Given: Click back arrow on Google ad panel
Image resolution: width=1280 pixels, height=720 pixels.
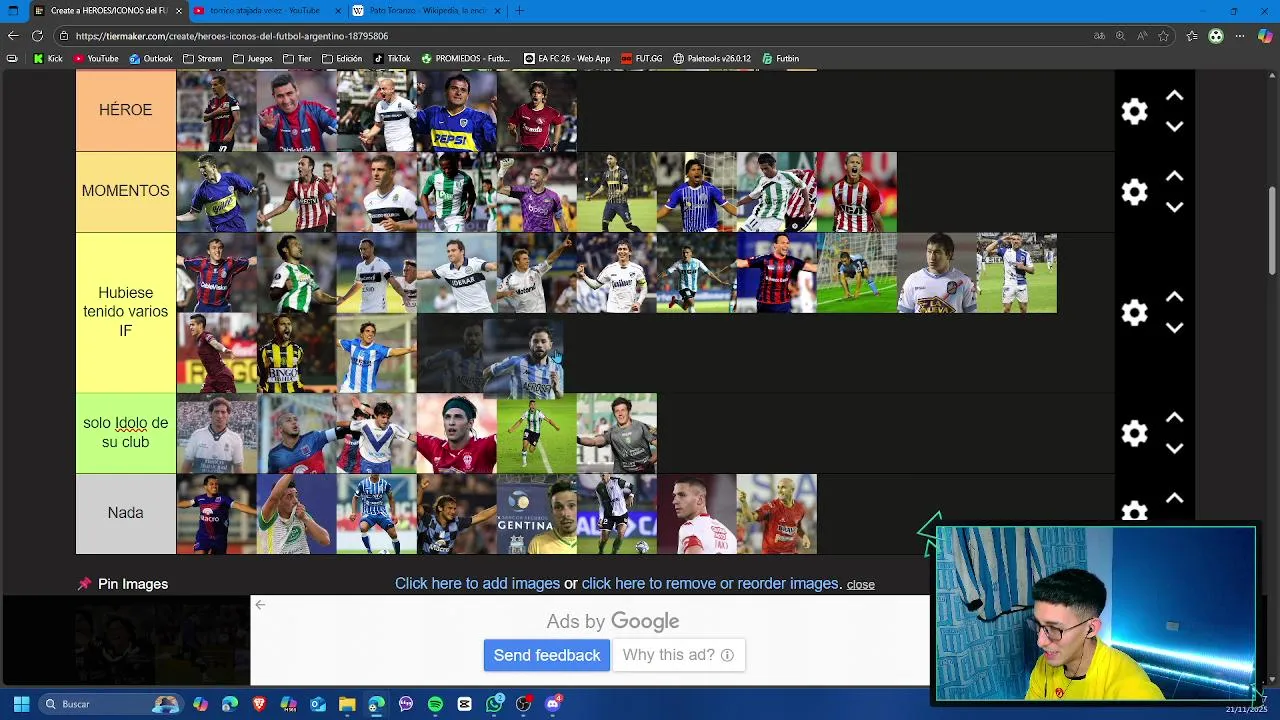Looking at the screenshot, I should pyautogui.click(x=260, y=604).
